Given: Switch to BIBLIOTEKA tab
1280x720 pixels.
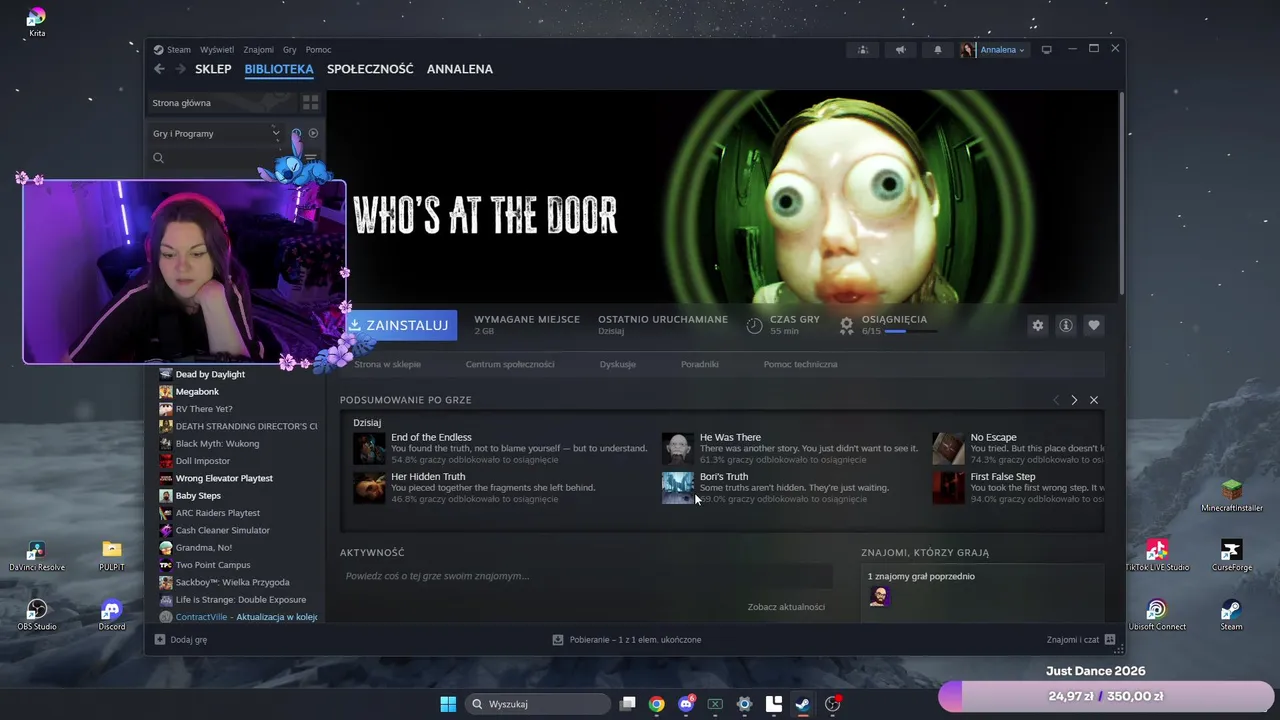Looking at the screenshot, I should click(x=279, y=69).
